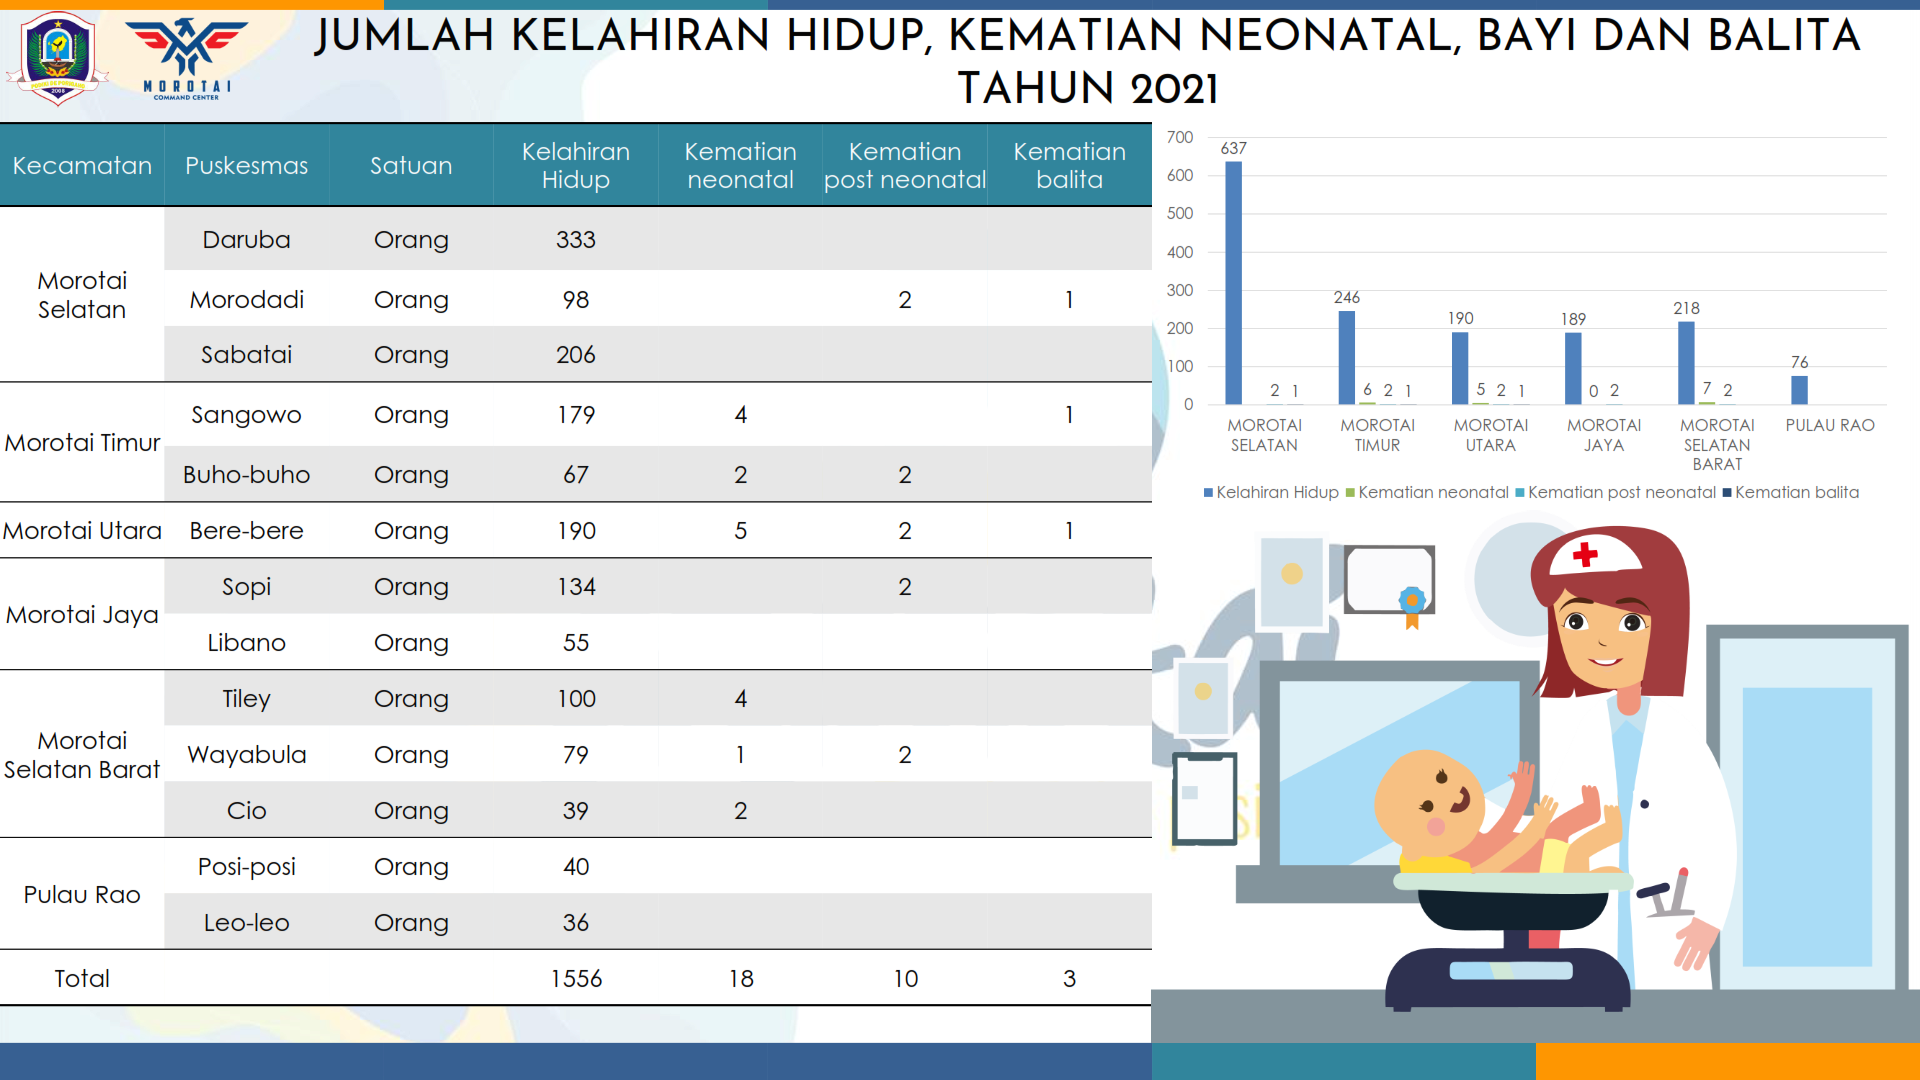The height and width of the screenshot is (1080, 1920).
Task: Click the Wayabula puskesmas cell
Action: [x=247, y=754]
